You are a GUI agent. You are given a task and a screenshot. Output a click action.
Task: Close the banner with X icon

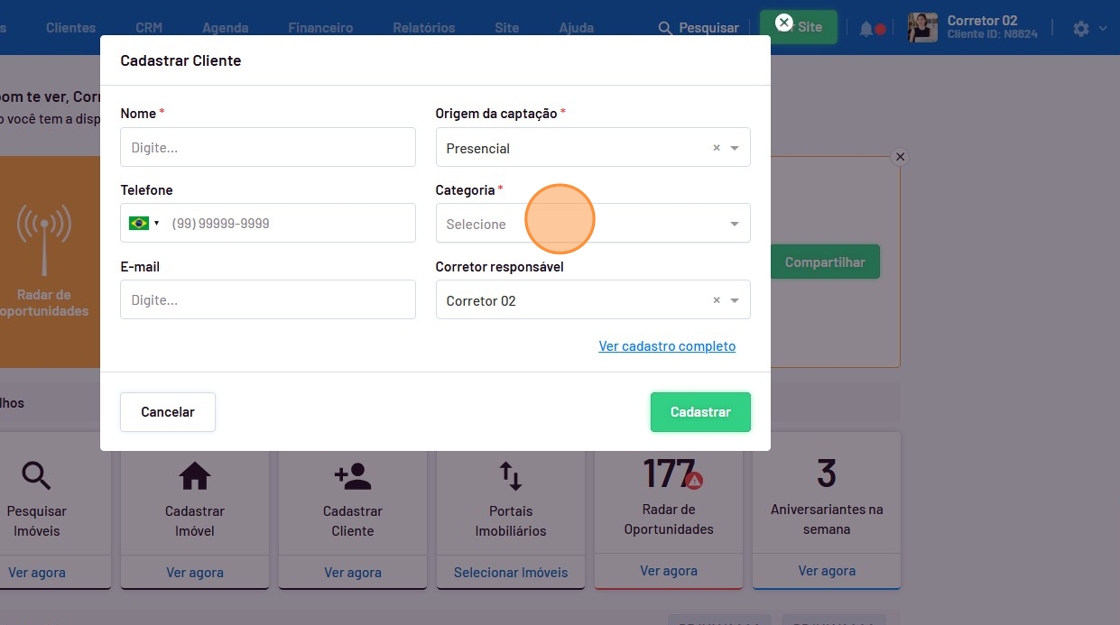pos(900,157)
